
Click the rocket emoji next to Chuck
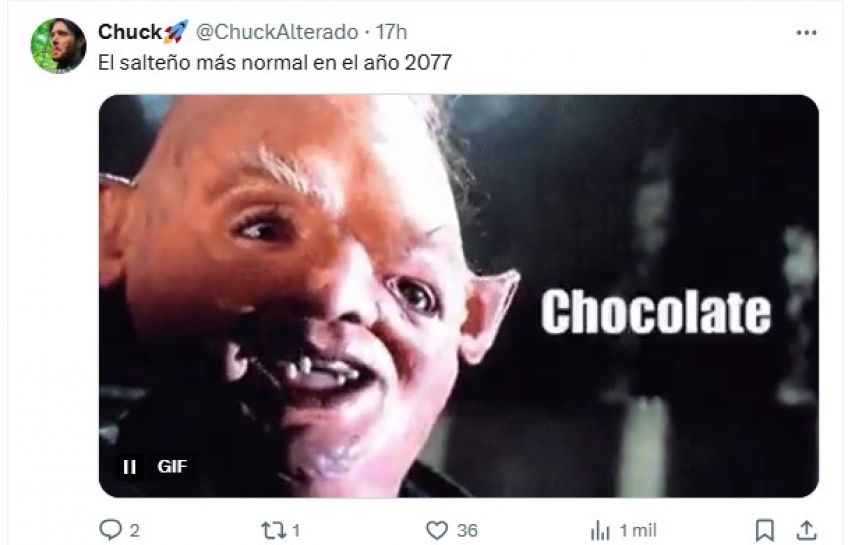(176, 31)
